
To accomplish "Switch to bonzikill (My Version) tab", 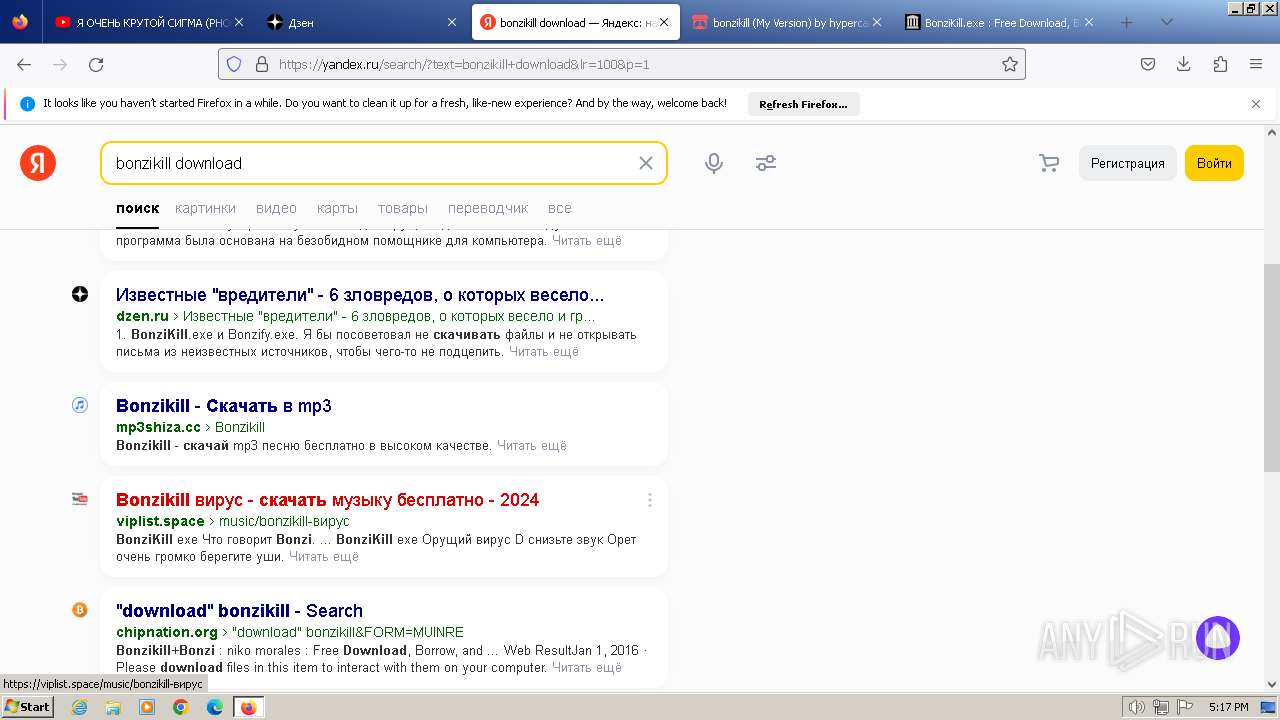I will pos(786,22).
